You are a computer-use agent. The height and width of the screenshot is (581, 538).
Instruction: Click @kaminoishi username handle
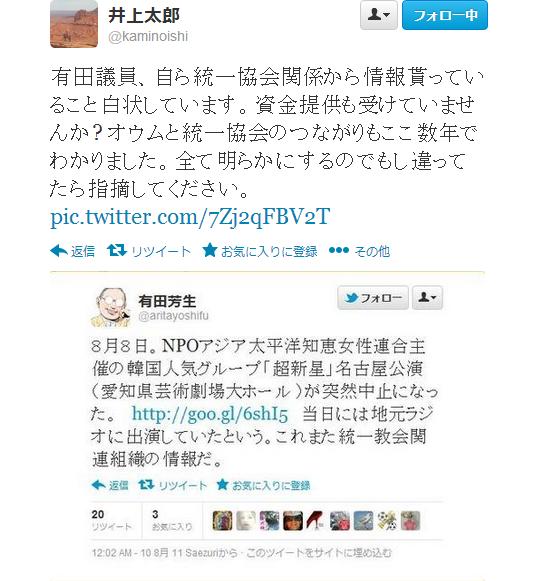[x=148, y=36]
